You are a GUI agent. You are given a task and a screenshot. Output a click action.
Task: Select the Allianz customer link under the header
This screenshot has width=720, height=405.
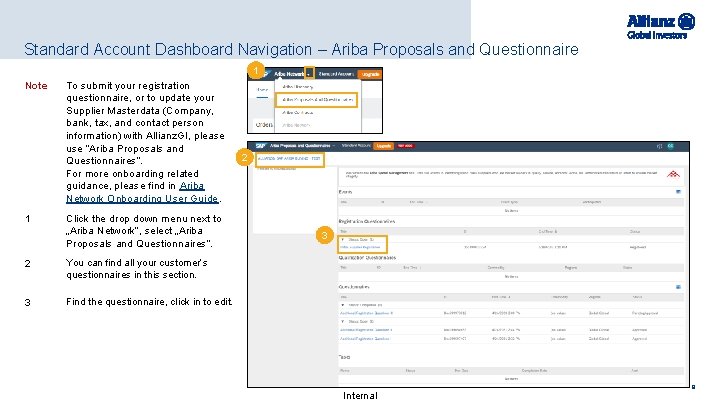click(289, 159)
